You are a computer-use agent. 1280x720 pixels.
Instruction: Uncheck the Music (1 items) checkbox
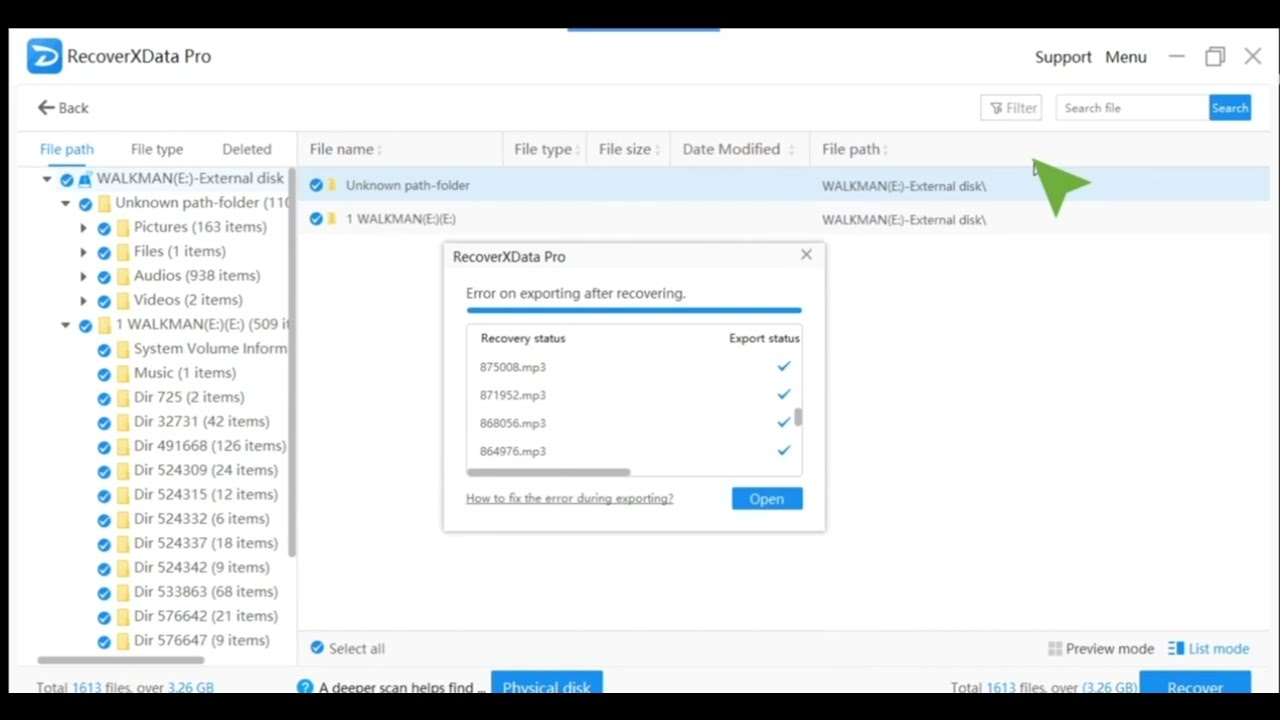click(x=104, y=374)
